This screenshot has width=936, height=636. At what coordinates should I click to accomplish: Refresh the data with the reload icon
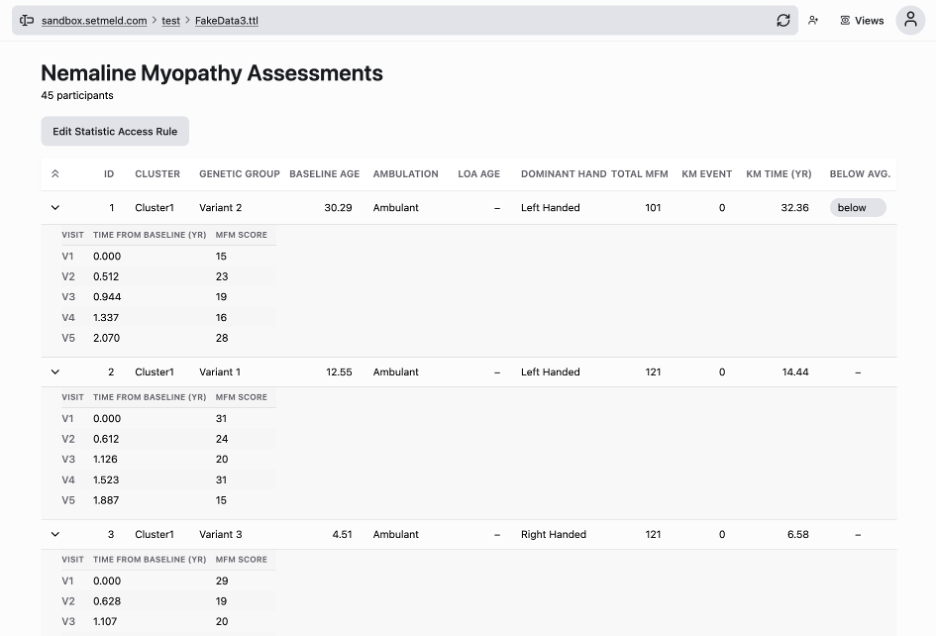pos(783,20)
